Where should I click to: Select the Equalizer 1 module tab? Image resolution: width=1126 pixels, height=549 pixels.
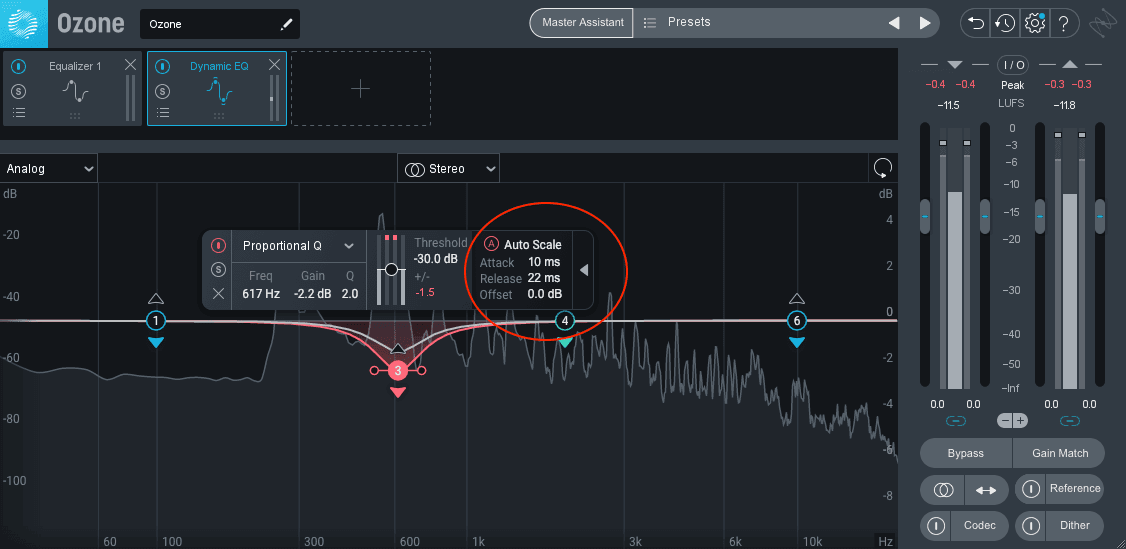click(x=72, y=89)
